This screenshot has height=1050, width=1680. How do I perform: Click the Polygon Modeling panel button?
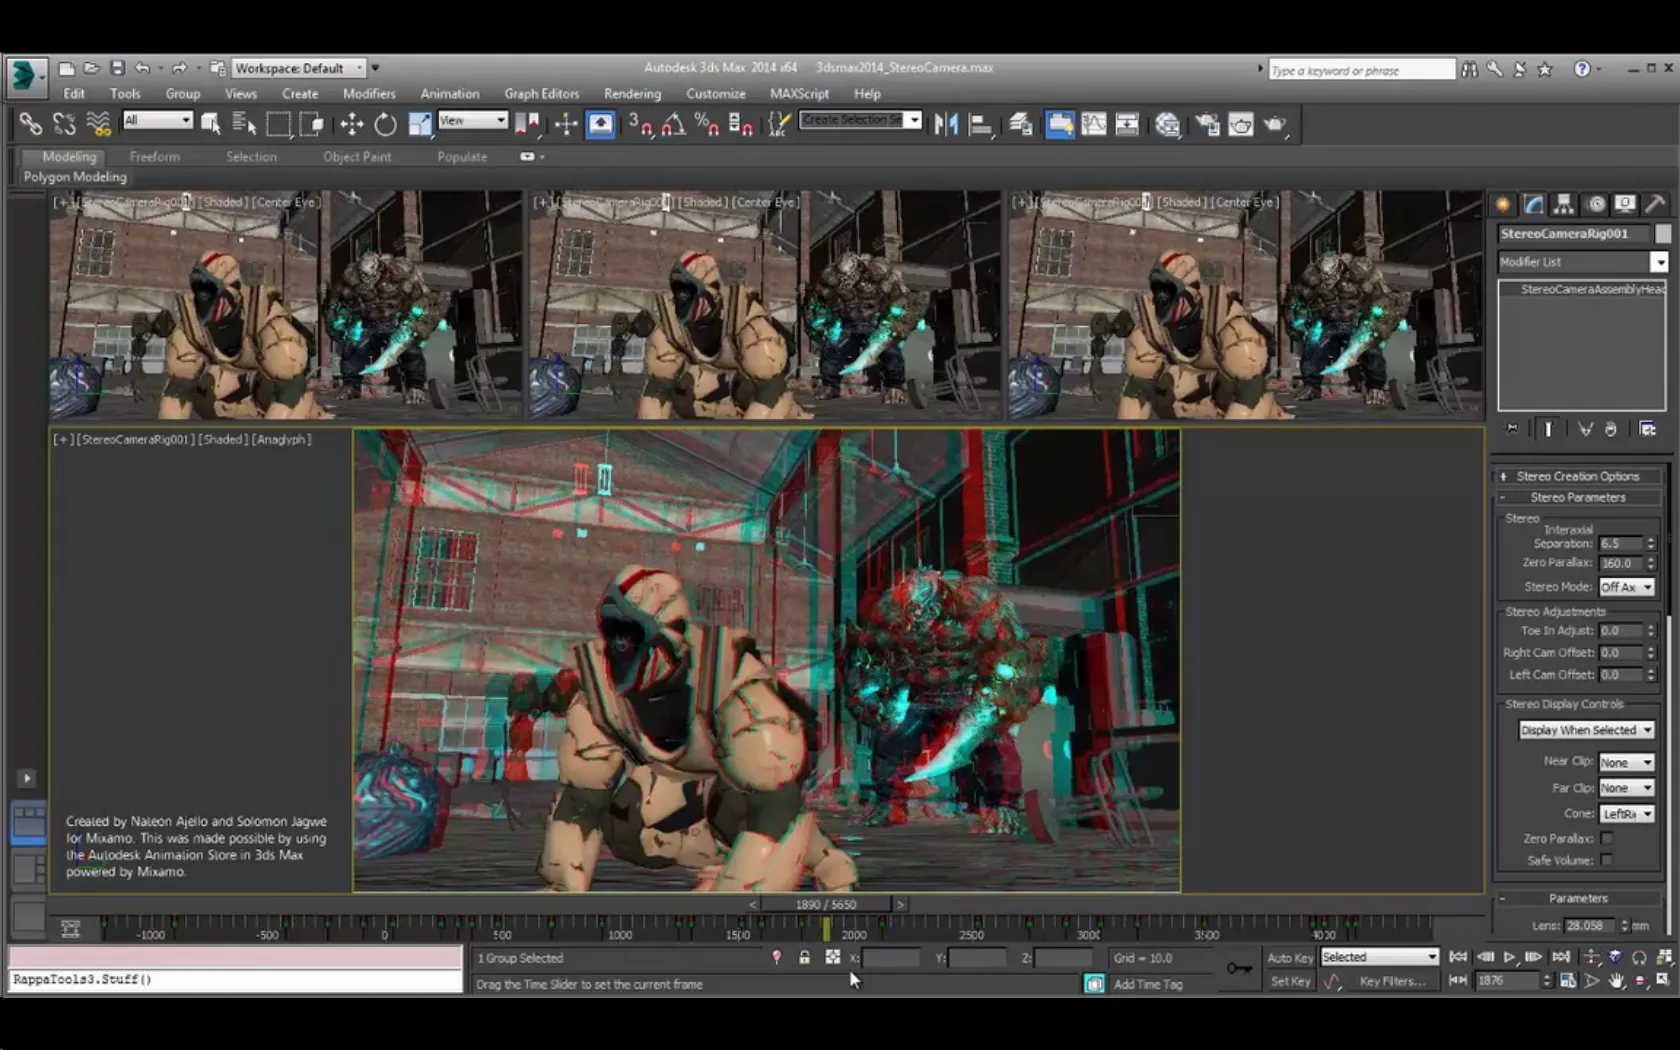[75, 177]
